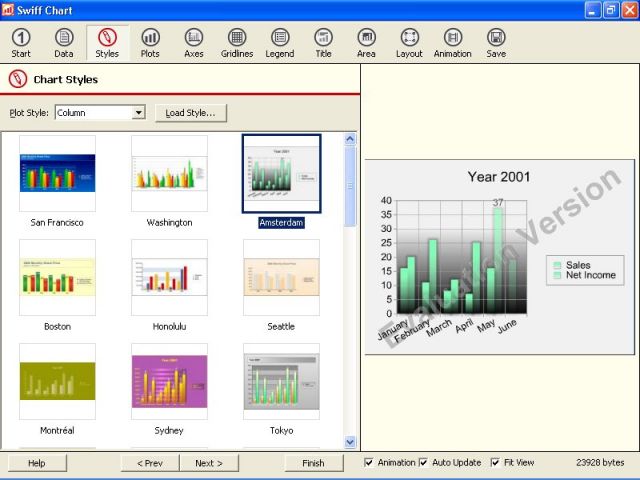Switch to the Area step
Viewport: 640px width, 480px height.
(366, 42)
